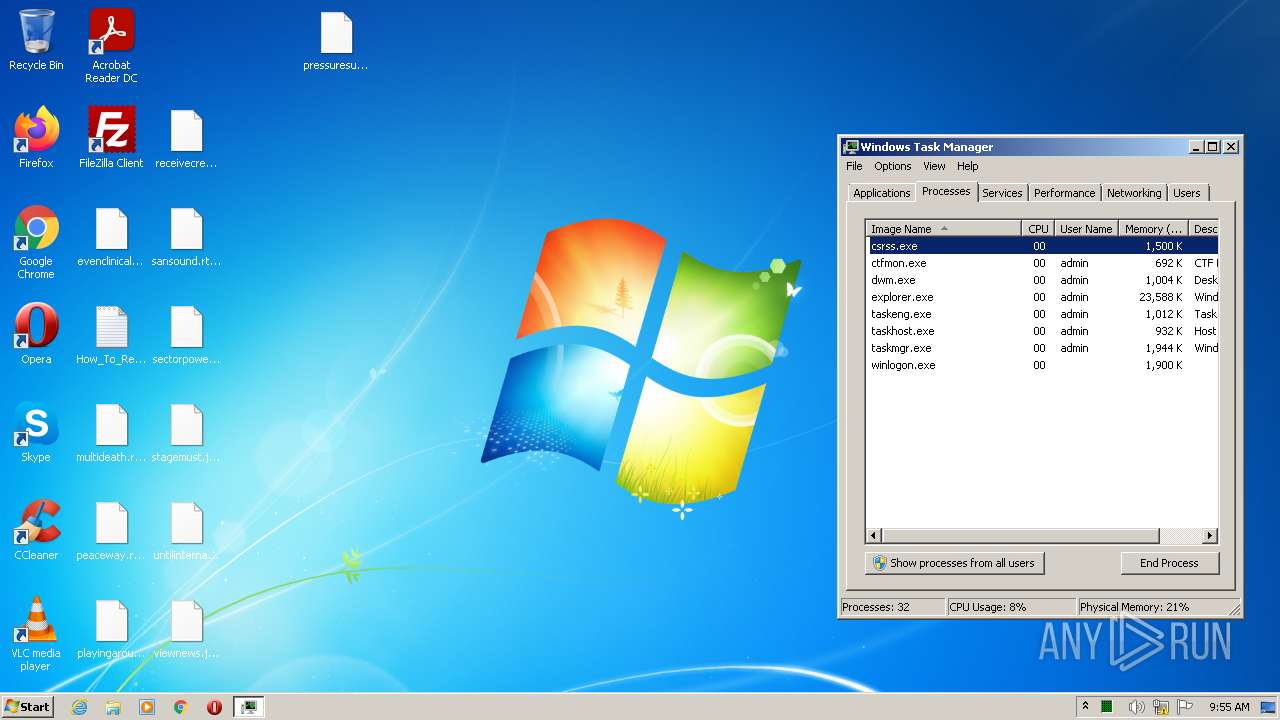Show hidden system tray icons
Image resolution: width=1280 pixels, height=720 pixels.
(x=1085, y=706)
